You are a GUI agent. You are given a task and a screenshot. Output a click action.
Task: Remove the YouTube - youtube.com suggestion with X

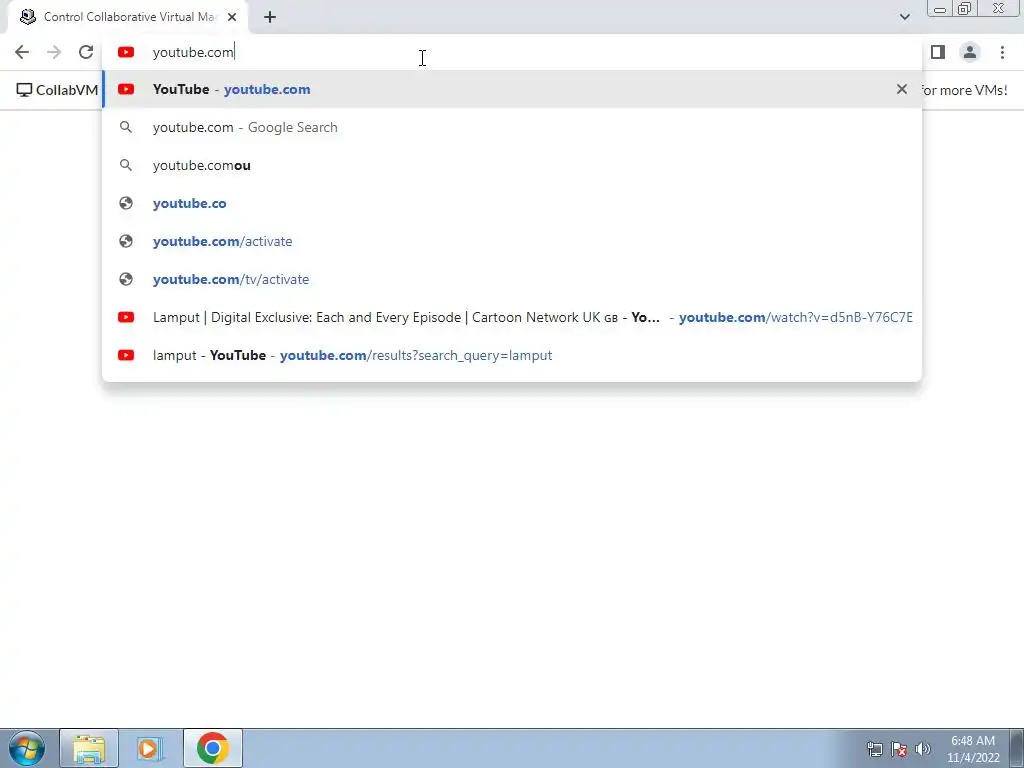click(x=902, y=89)
